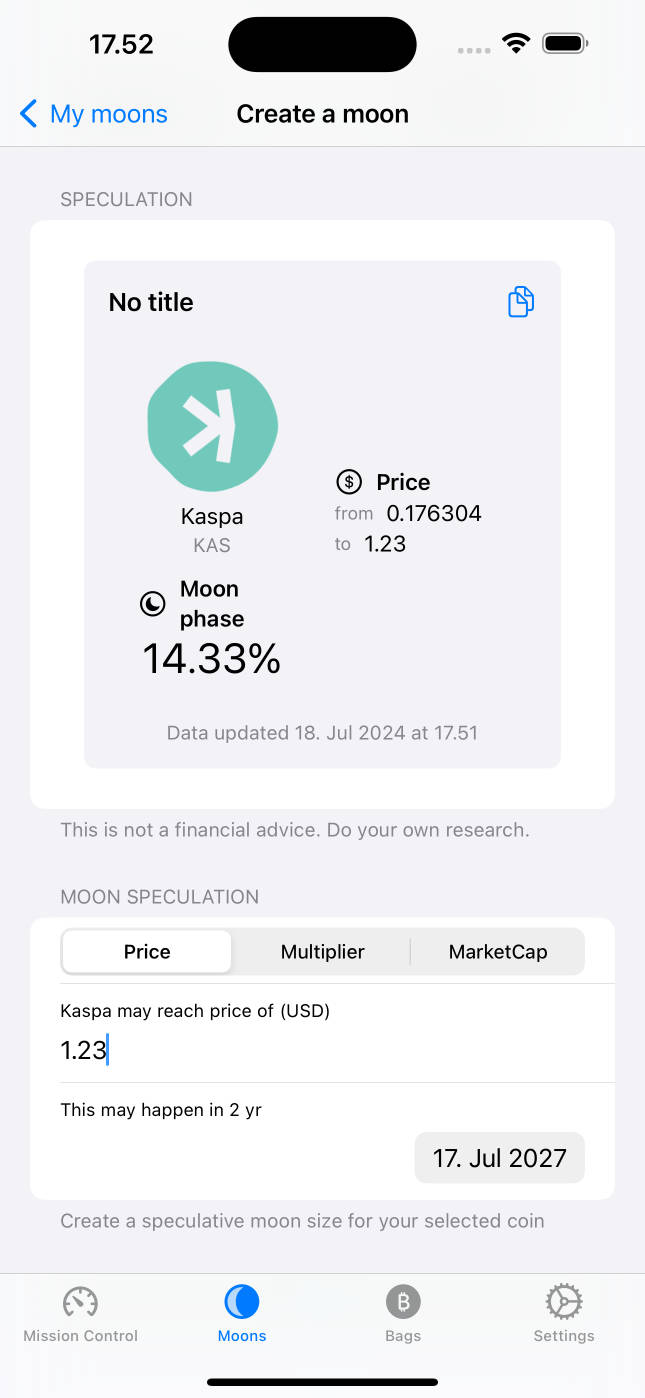Tap the Moon phase crescent icon
Viewport: 645px width, 1398px height.
(152, 604)
